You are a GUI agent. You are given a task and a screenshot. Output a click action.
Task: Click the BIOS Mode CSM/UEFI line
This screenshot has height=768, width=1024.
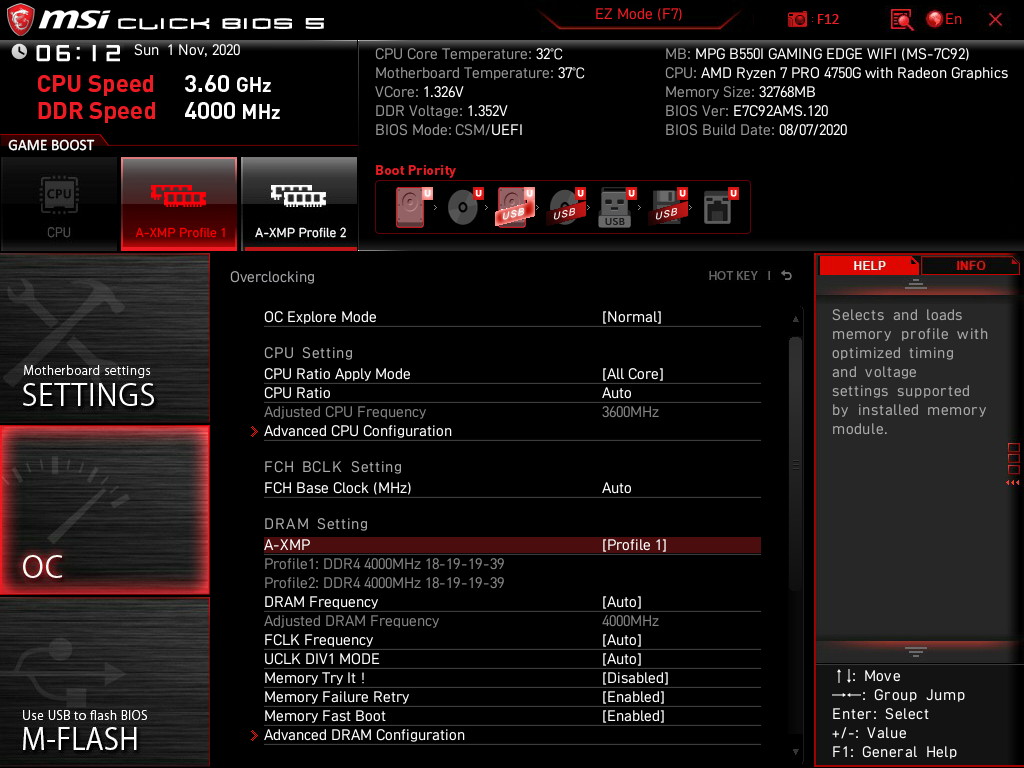point(449,130)
